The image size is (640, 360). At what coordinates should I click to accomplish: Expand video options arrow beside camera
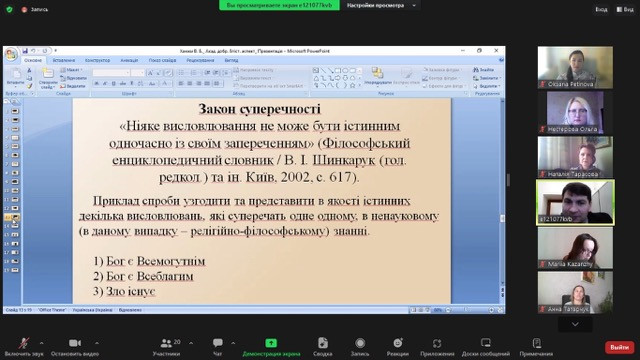click(x=97, y=343)
